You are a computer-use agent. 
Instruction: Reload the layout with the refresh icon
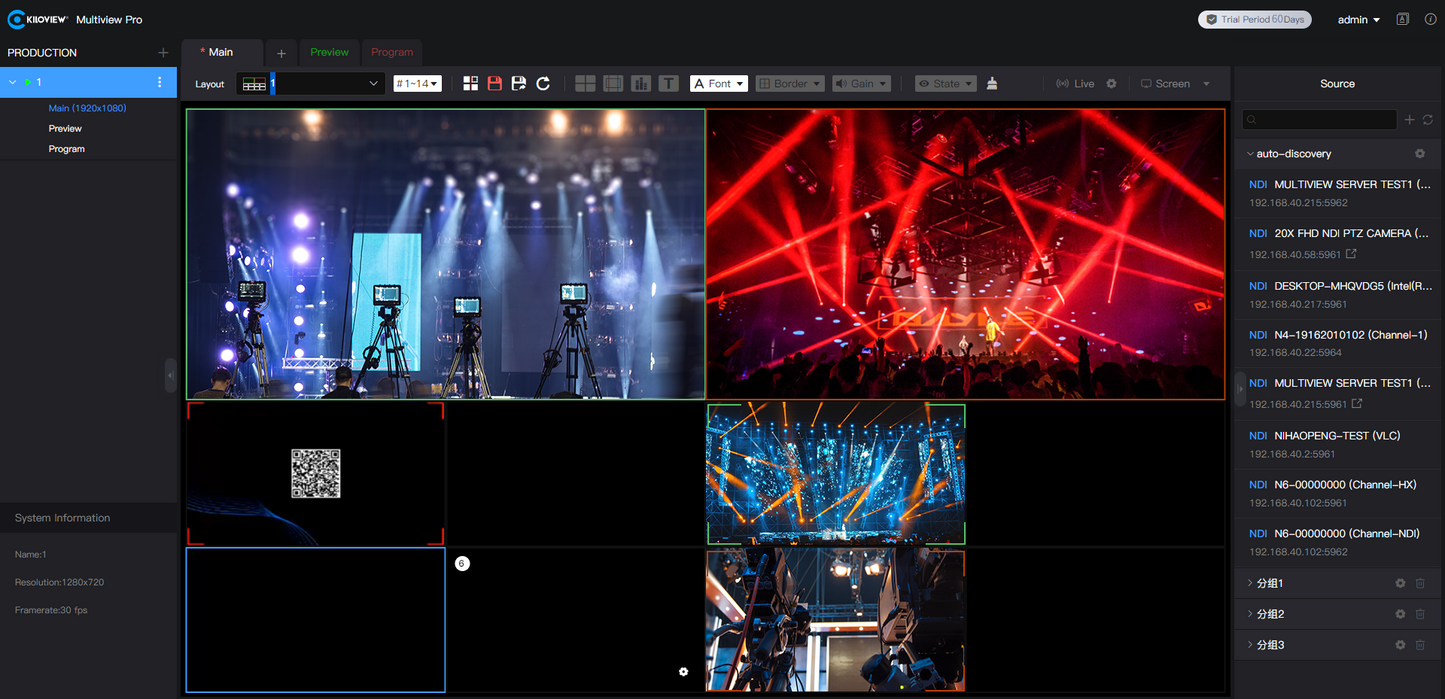pyautogui.click(x=543, y=83)
